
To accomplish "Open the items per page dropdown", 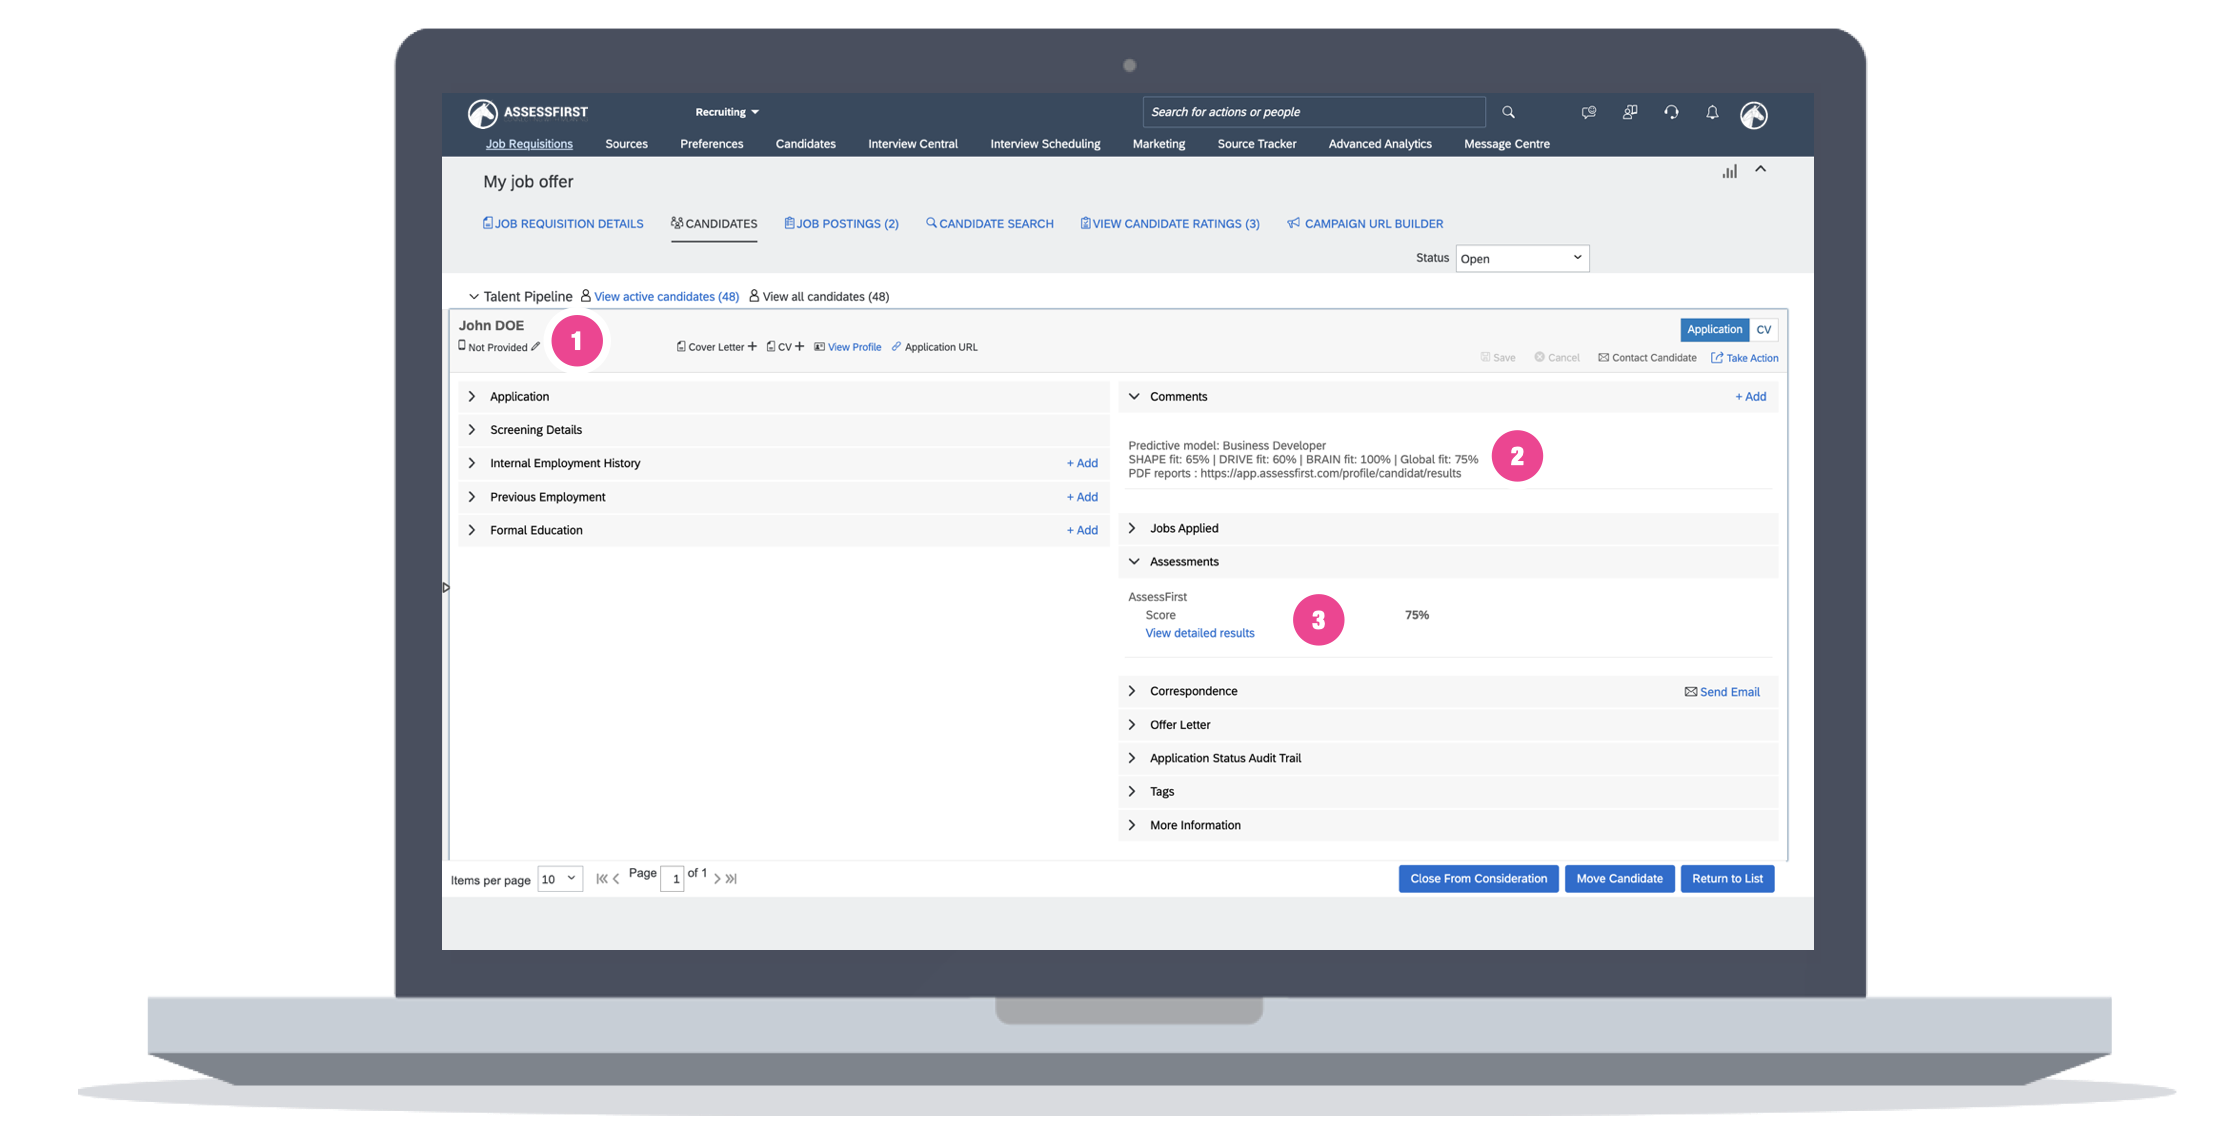I will click(x=559, y=879).
